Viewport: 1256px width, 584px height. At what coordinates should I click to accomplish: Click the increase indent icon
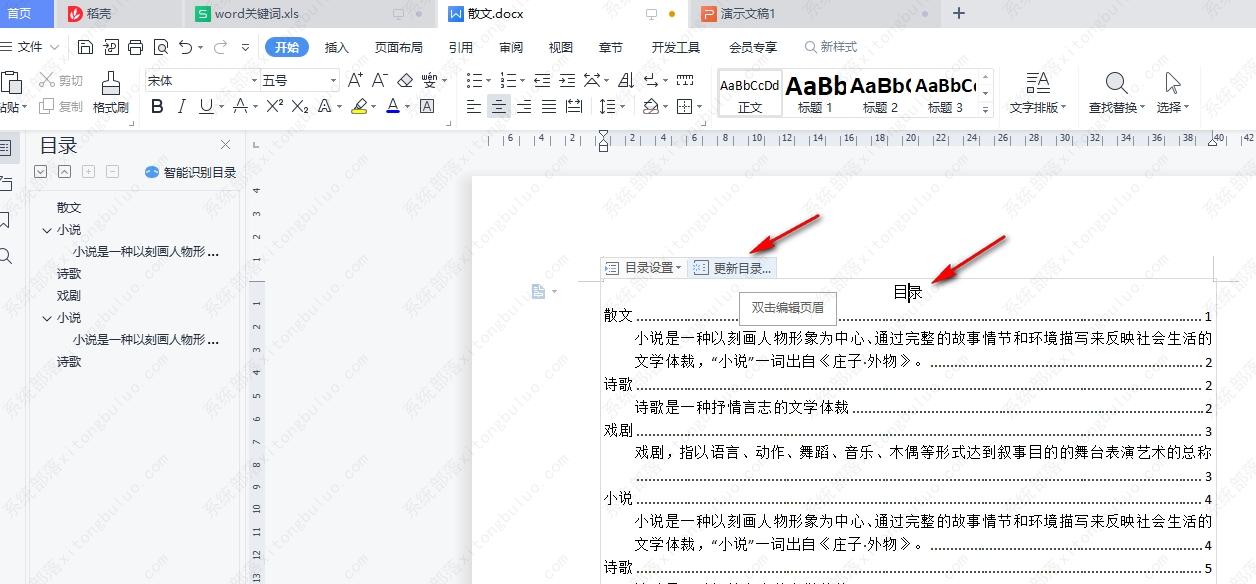click(x=566, y=80)
